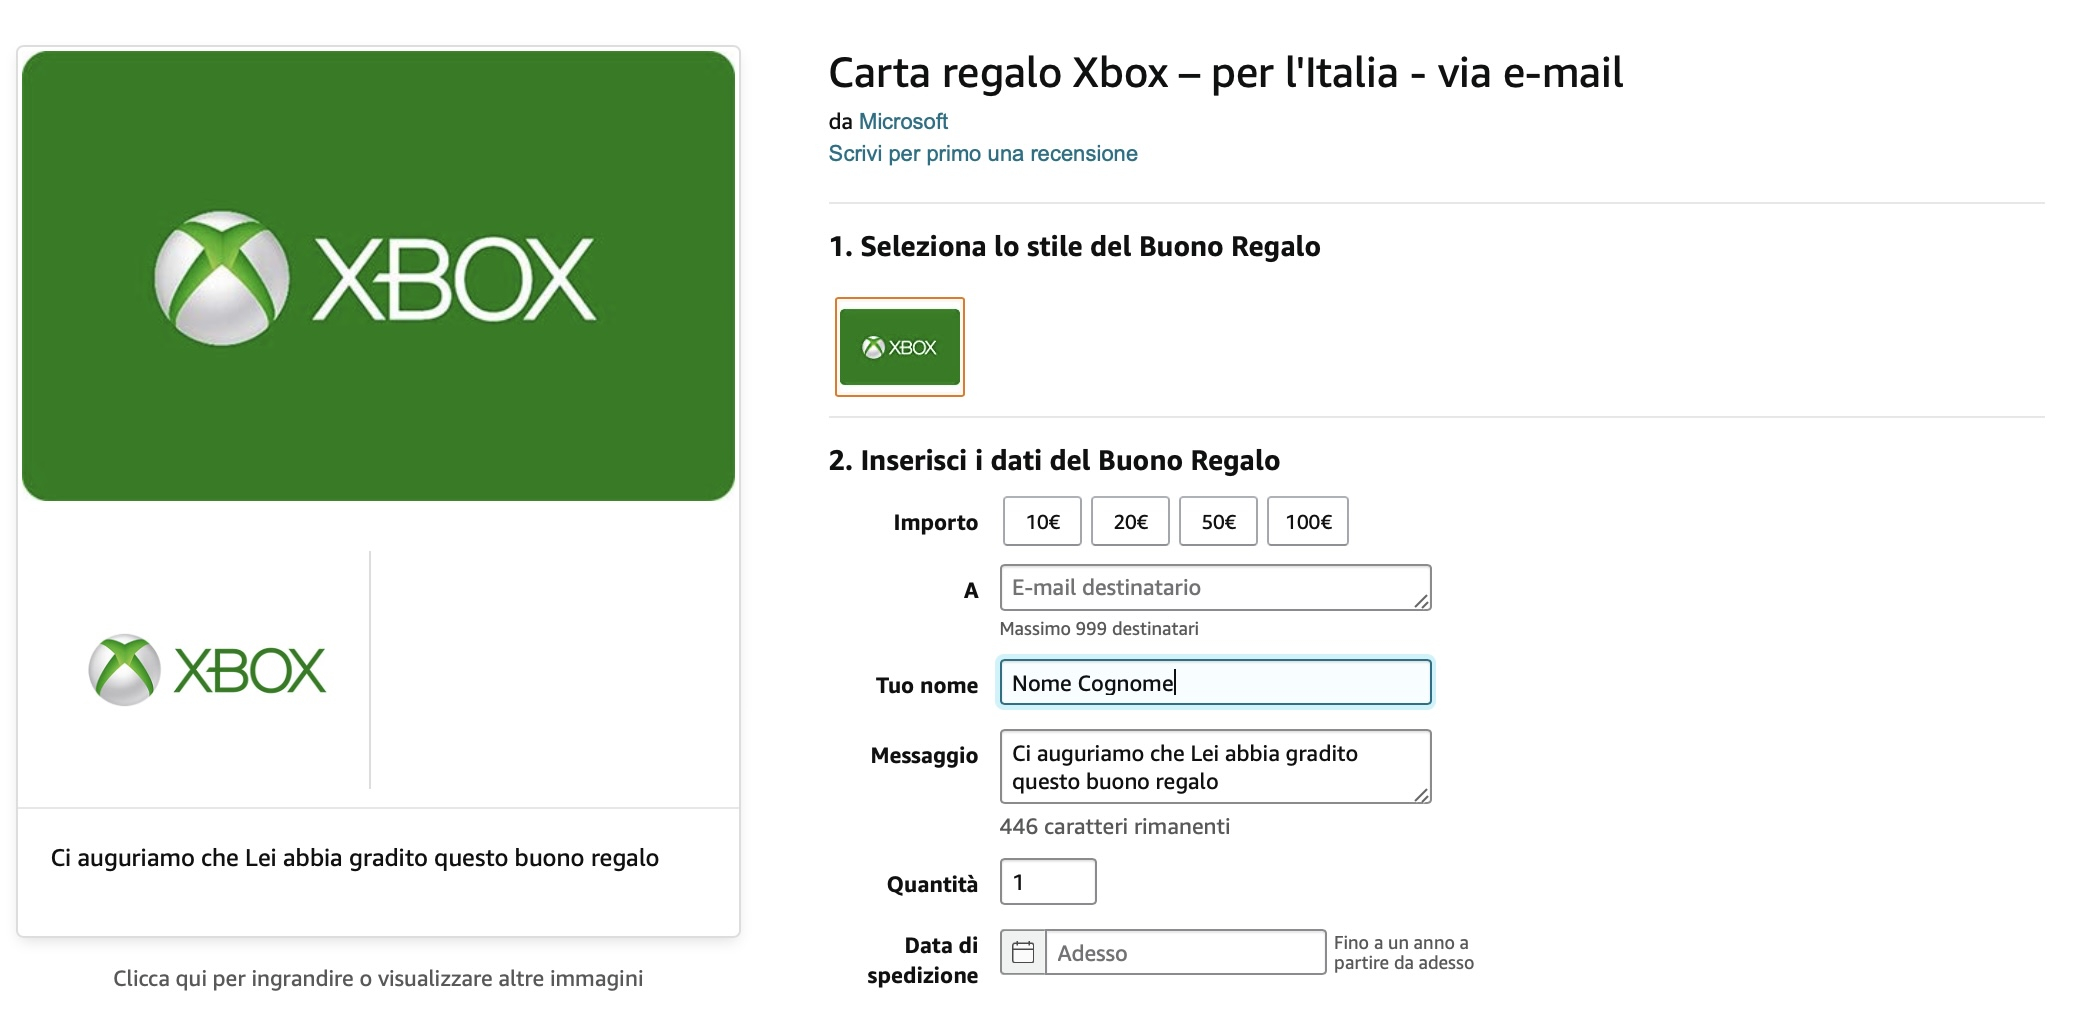Click the large Xbox card product image
The height and width of the screenshot is (1020, 2094).
point(380,273)
